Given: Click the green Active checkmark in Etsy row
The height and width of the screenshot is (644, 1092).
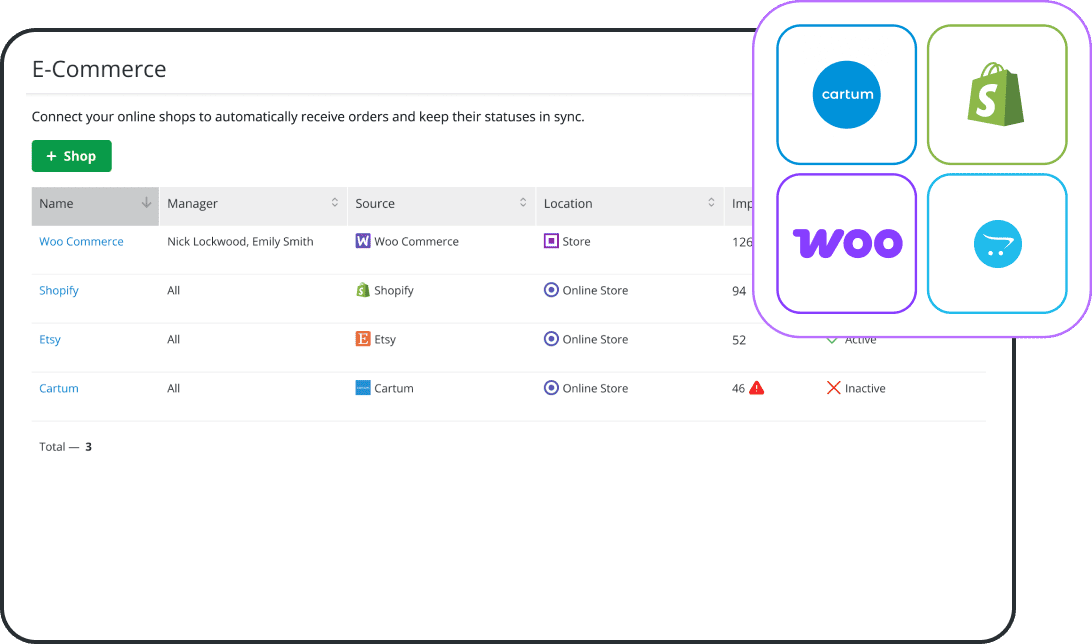Looking at the screenshot, I should tap(832, 339).
